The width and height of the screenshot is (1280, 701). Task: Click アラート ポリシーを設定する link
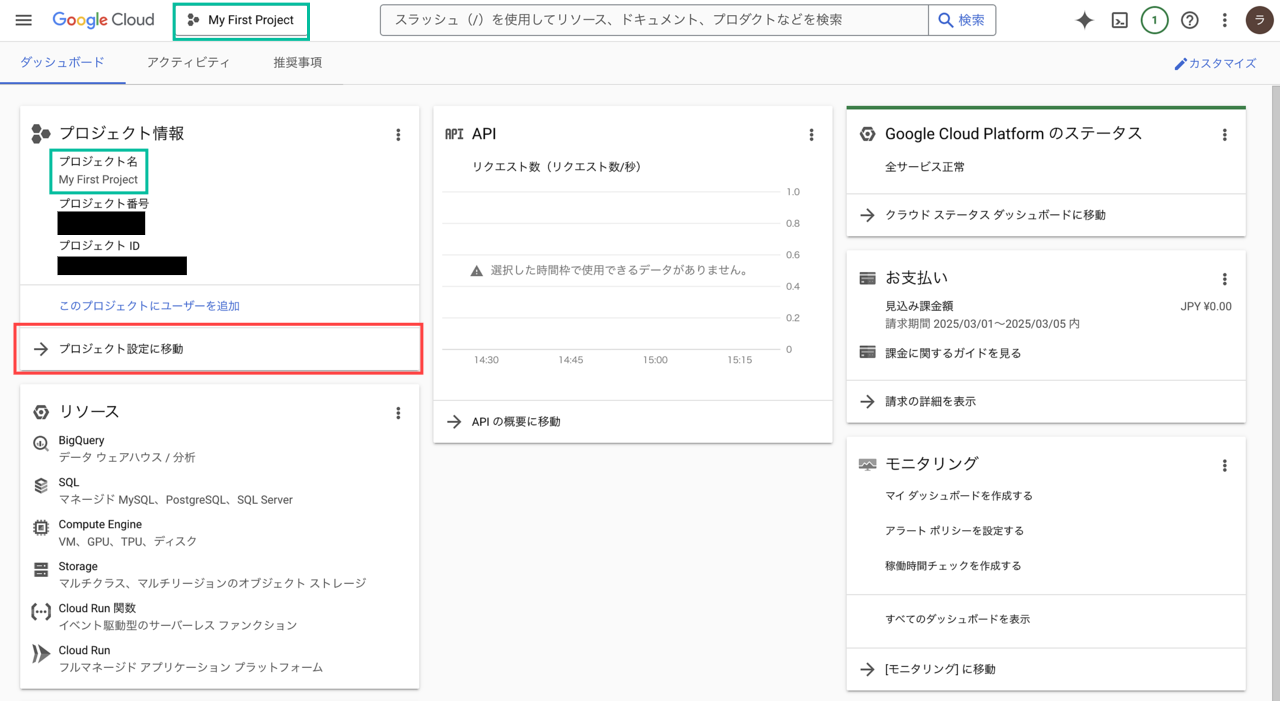tap(954, 531)
